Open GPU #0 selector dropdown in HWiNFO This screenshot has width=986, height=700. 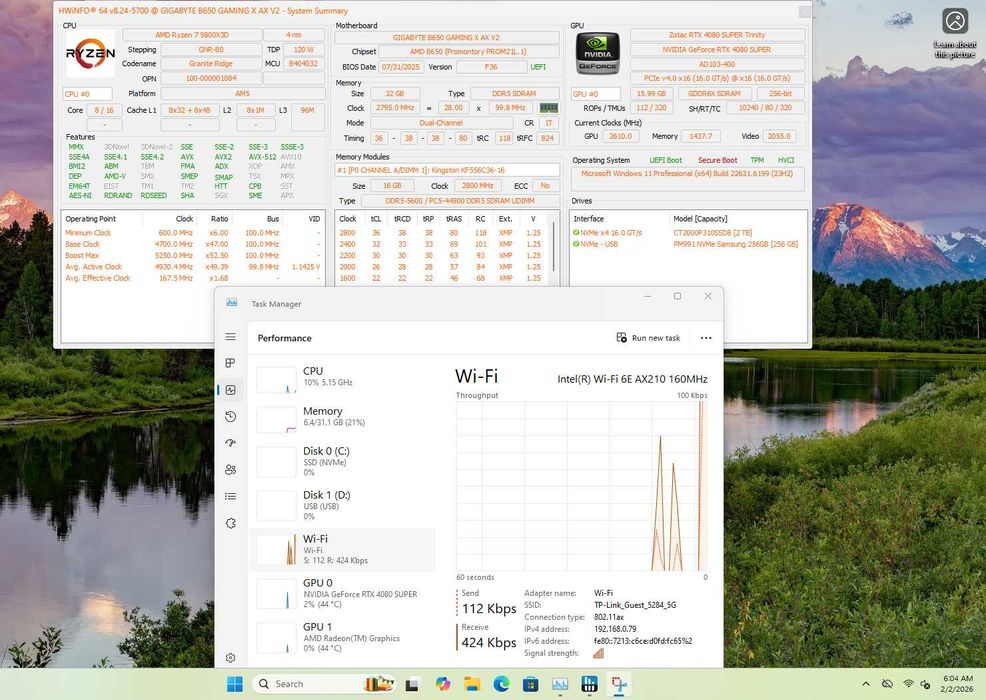pos(595,94)
